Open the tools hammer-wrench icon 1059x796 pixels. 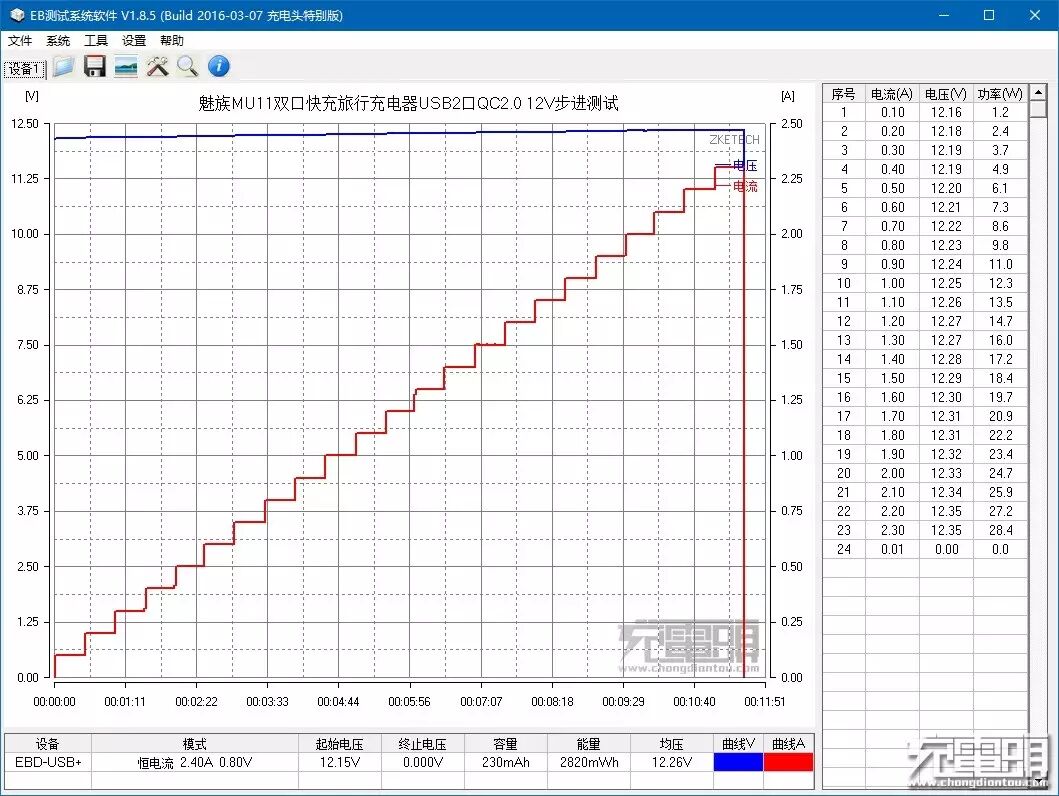click(157, 66)
